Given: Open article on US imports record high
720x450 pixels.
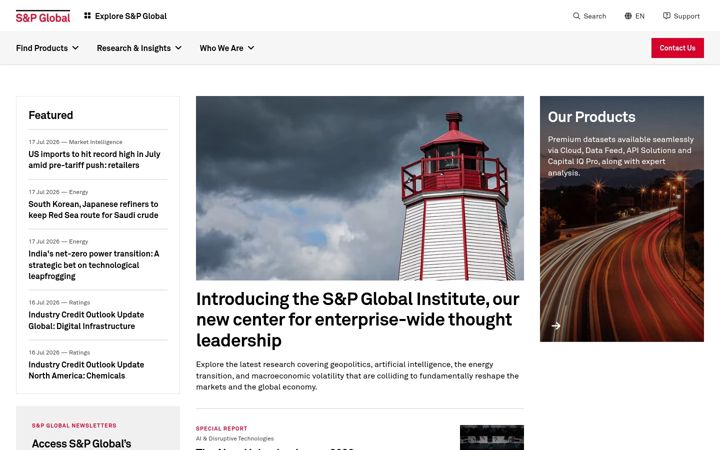Looking at the screenshot, I should click(94, 159).
